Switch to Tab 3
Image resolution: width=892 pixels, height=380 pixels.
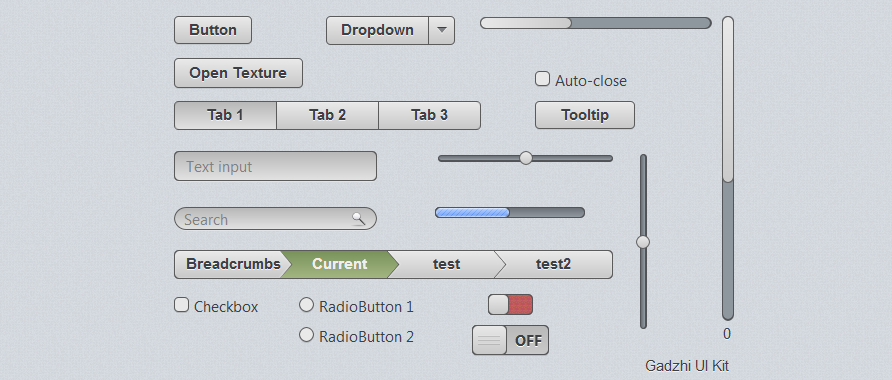click(430, 115)
